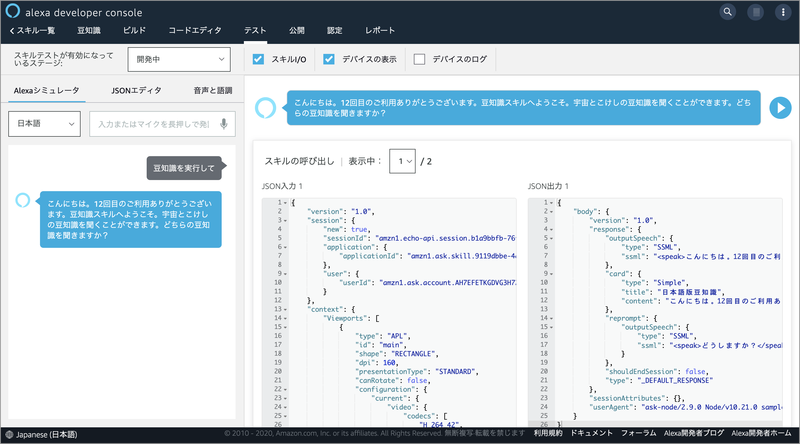Click the "shape": "RECTANGLE" line
The image size is (800, 444).
[397, 354]
